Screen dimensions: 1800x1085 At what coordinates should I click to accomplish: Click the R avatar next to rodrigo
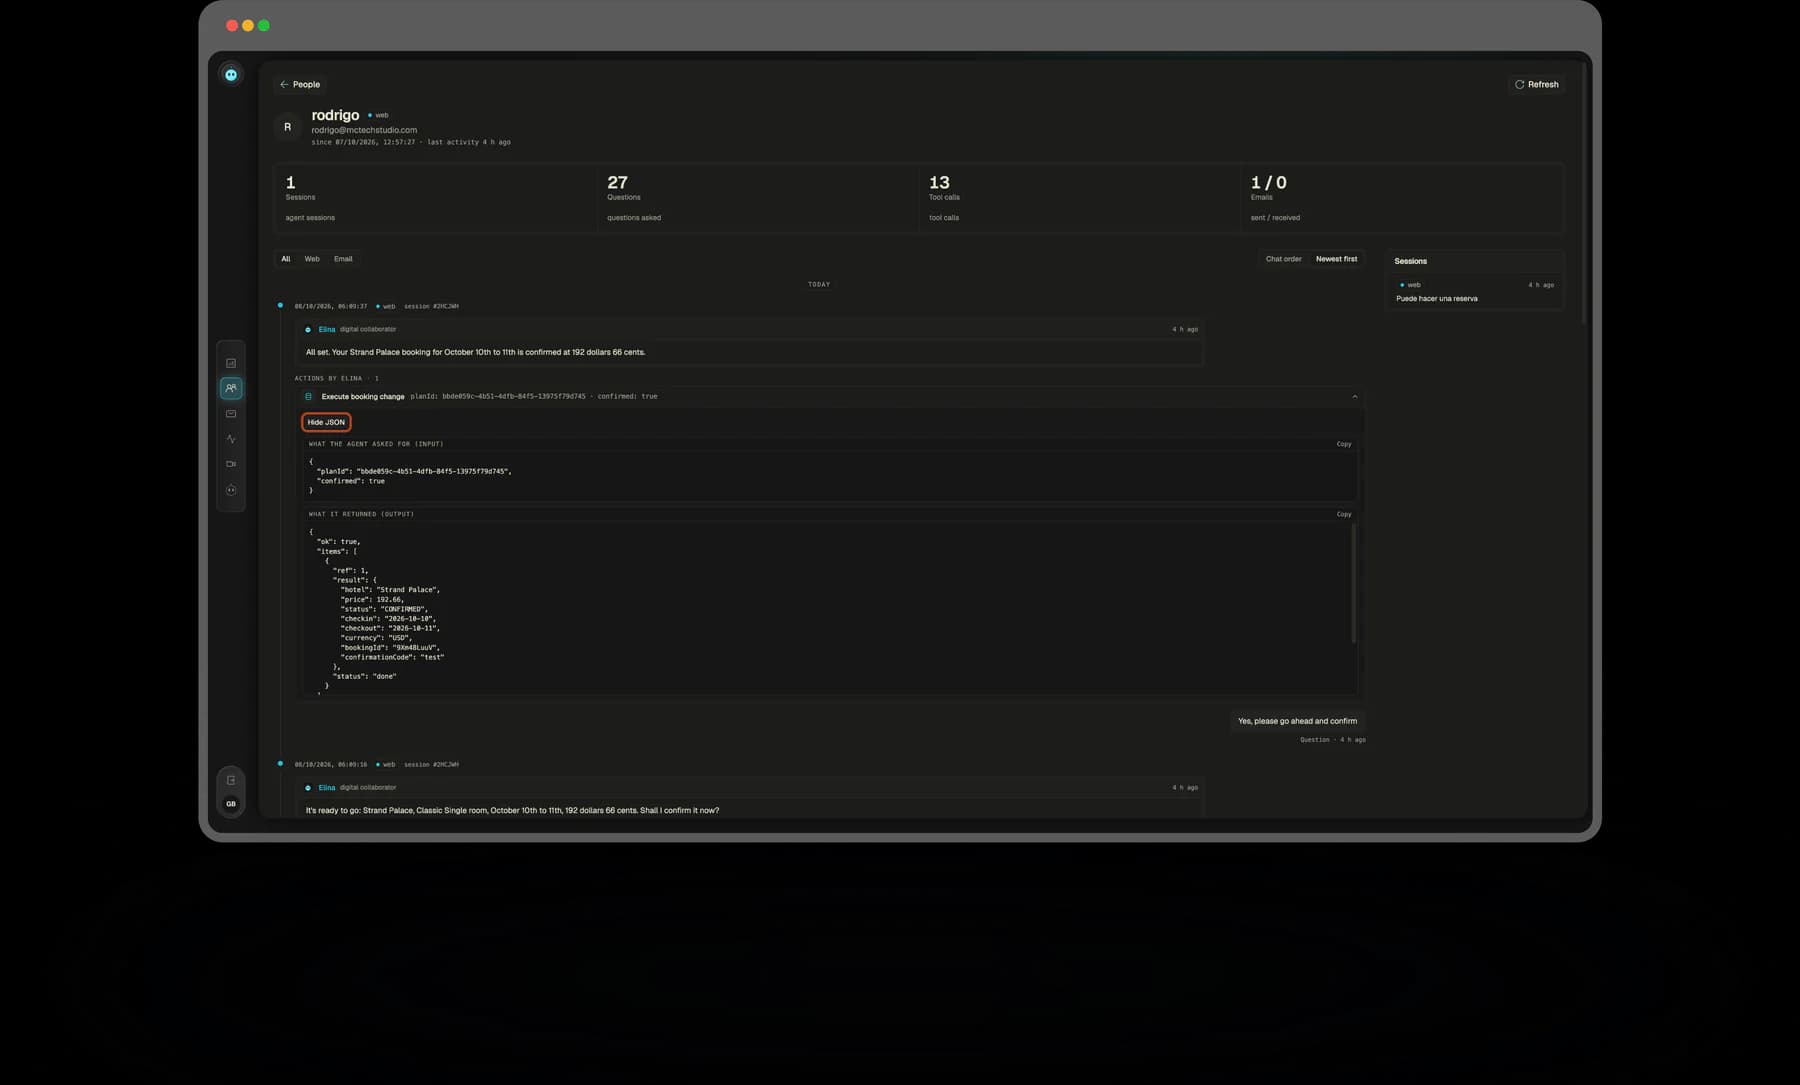point(288,127)
